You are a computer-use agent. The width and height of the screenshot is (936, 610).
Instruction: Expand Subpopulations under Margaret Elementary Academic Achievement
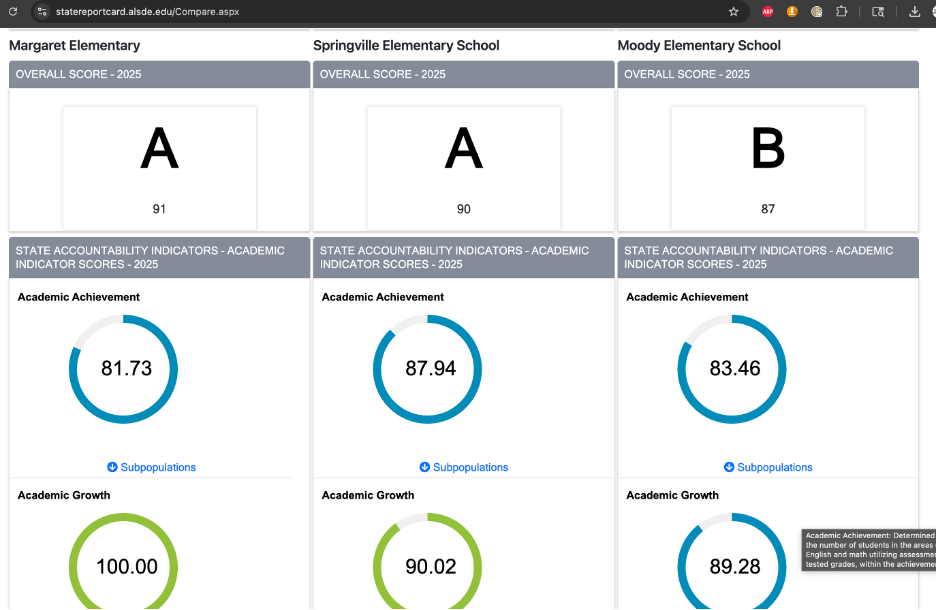(x=151, y=467)
